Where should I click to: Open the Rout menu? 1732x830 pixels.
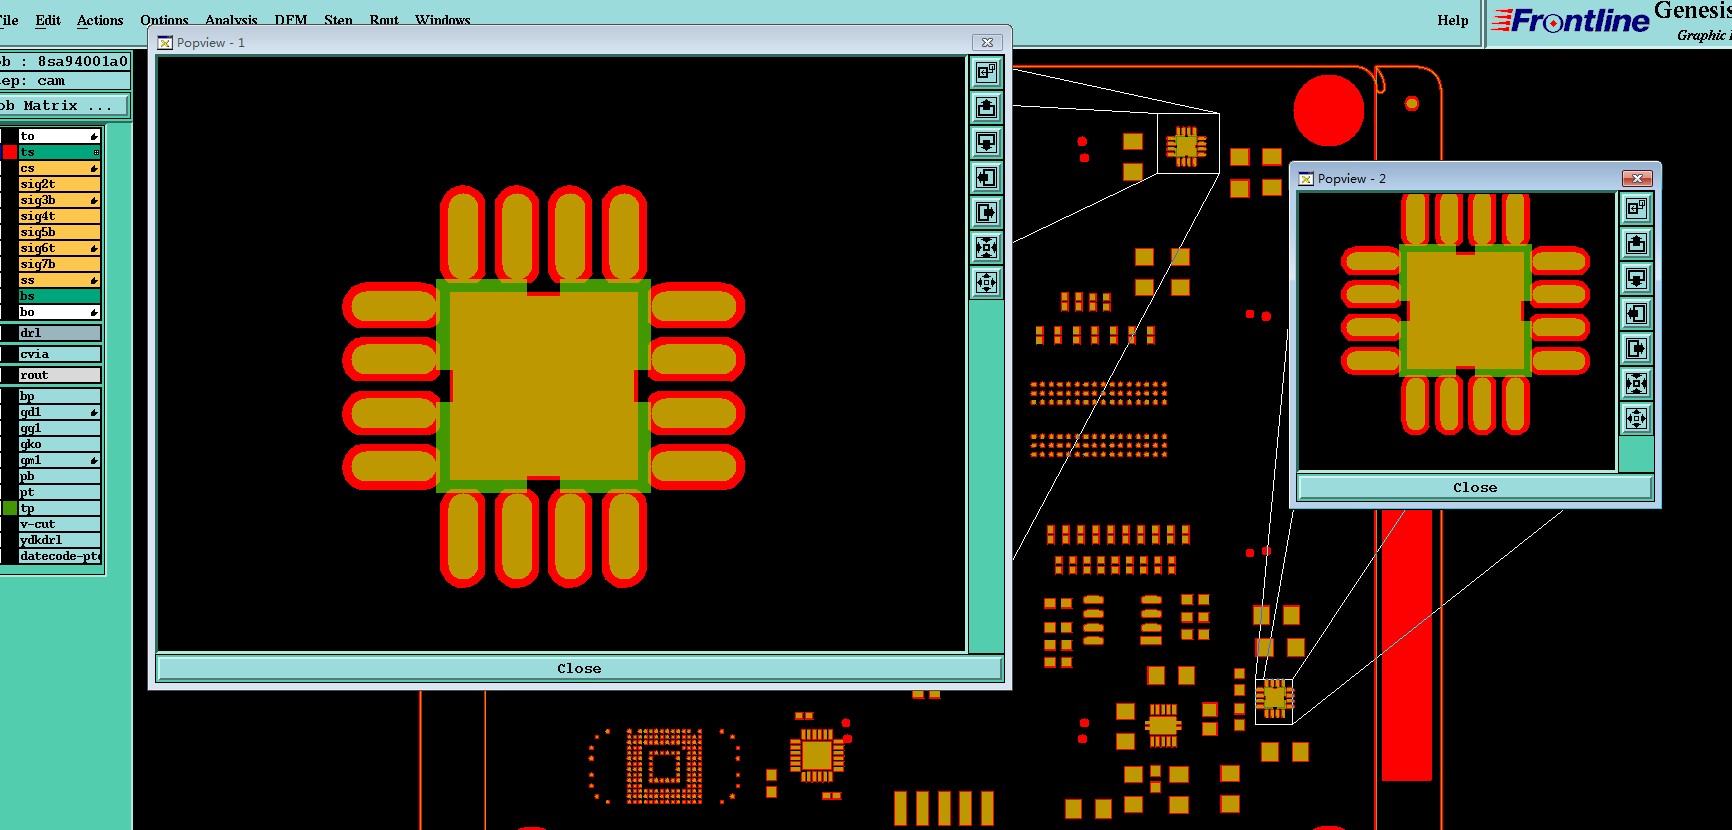[x=384, y=20]
